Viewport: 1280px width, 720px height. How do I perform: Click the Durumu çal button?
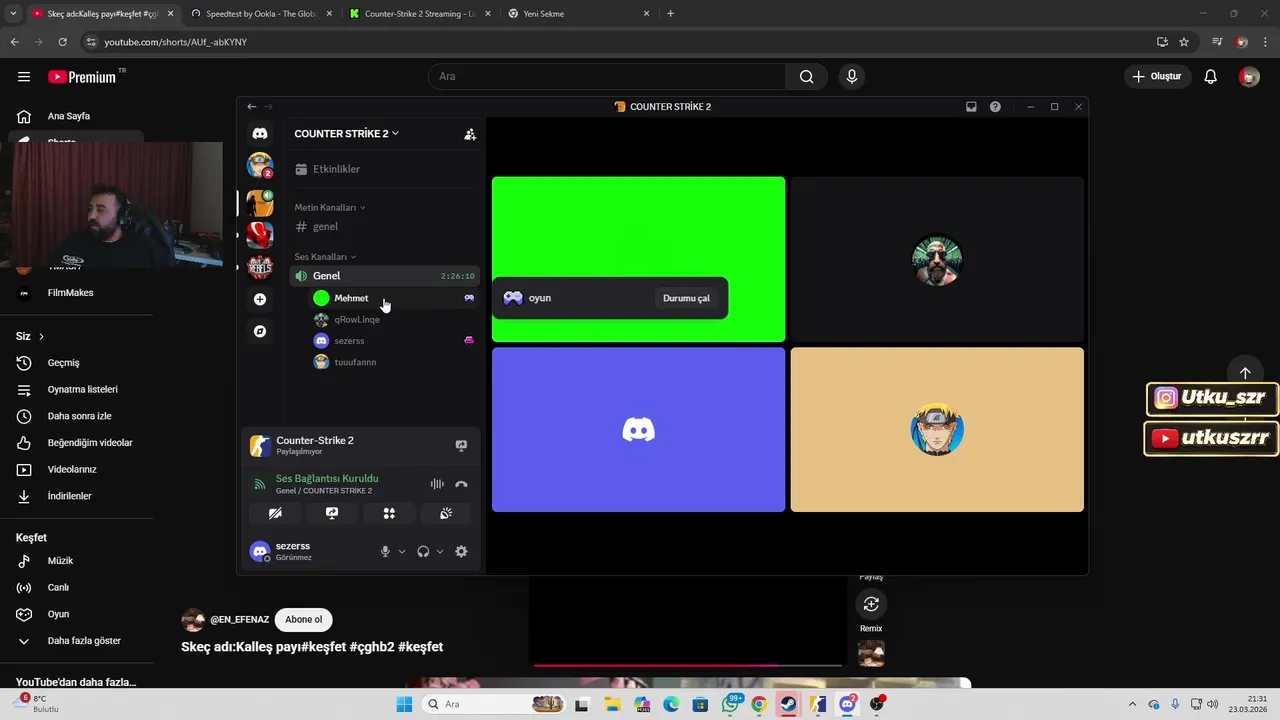pos(686,298)
